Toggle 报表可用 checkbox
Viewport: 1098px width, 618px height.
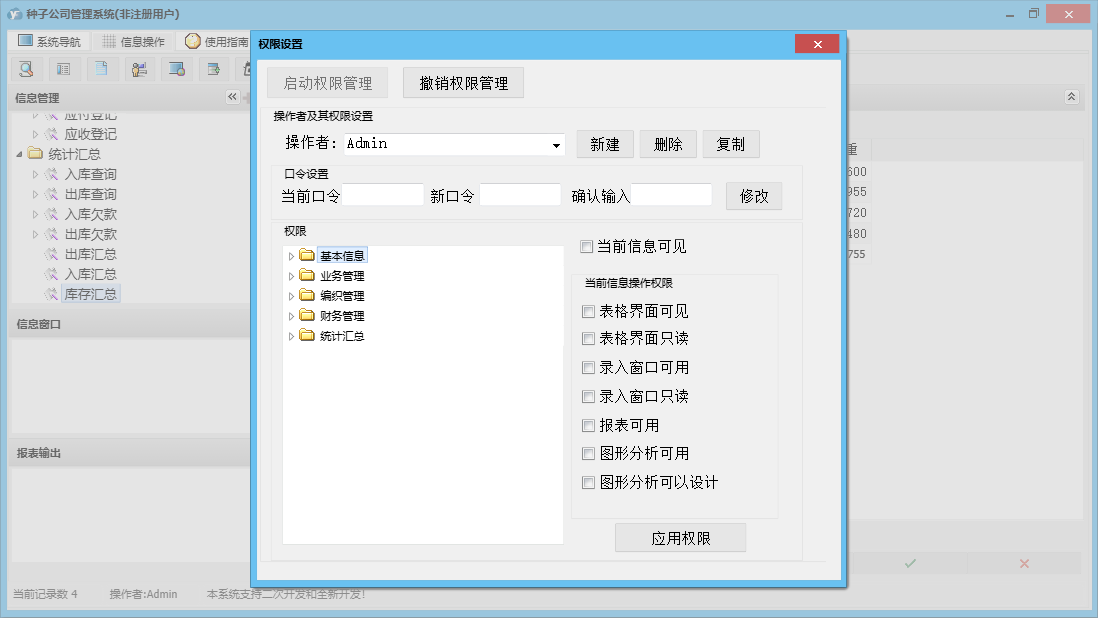click(x=588, y=426)
